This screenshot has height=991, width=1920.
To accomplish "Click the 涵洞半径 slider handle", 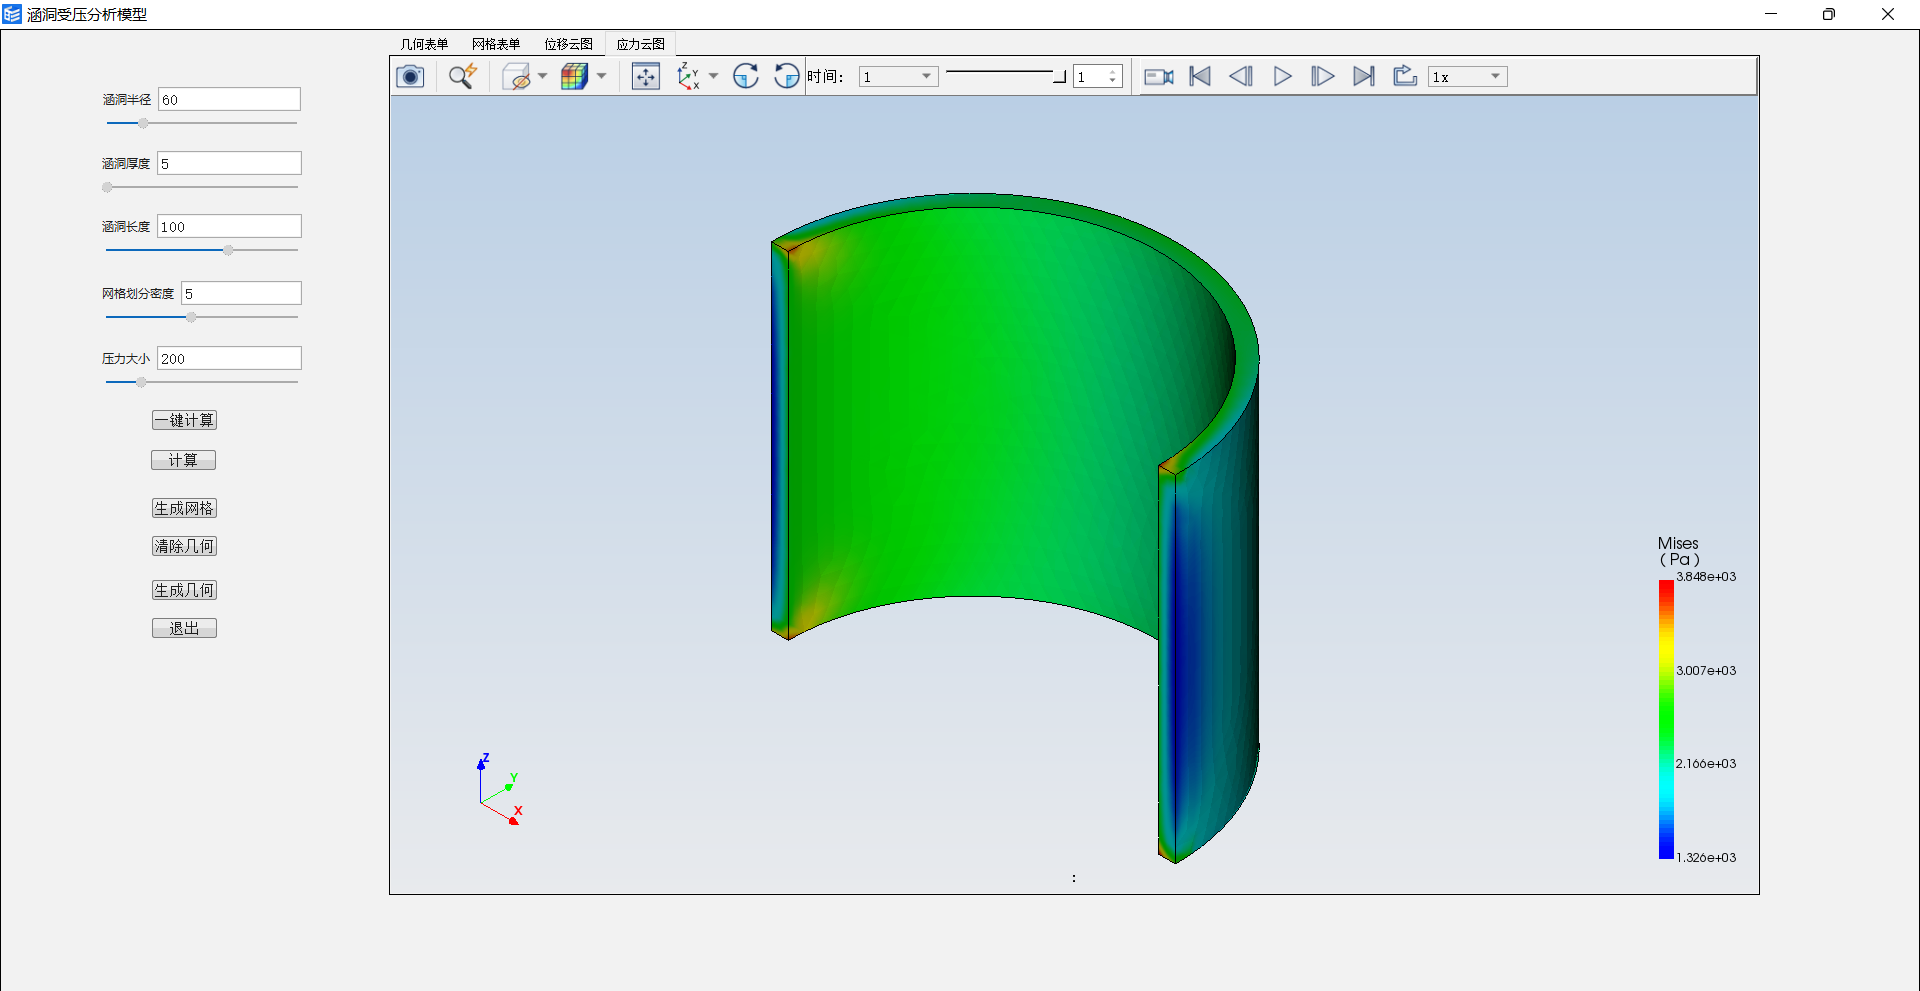I will [x=143, y=123].
